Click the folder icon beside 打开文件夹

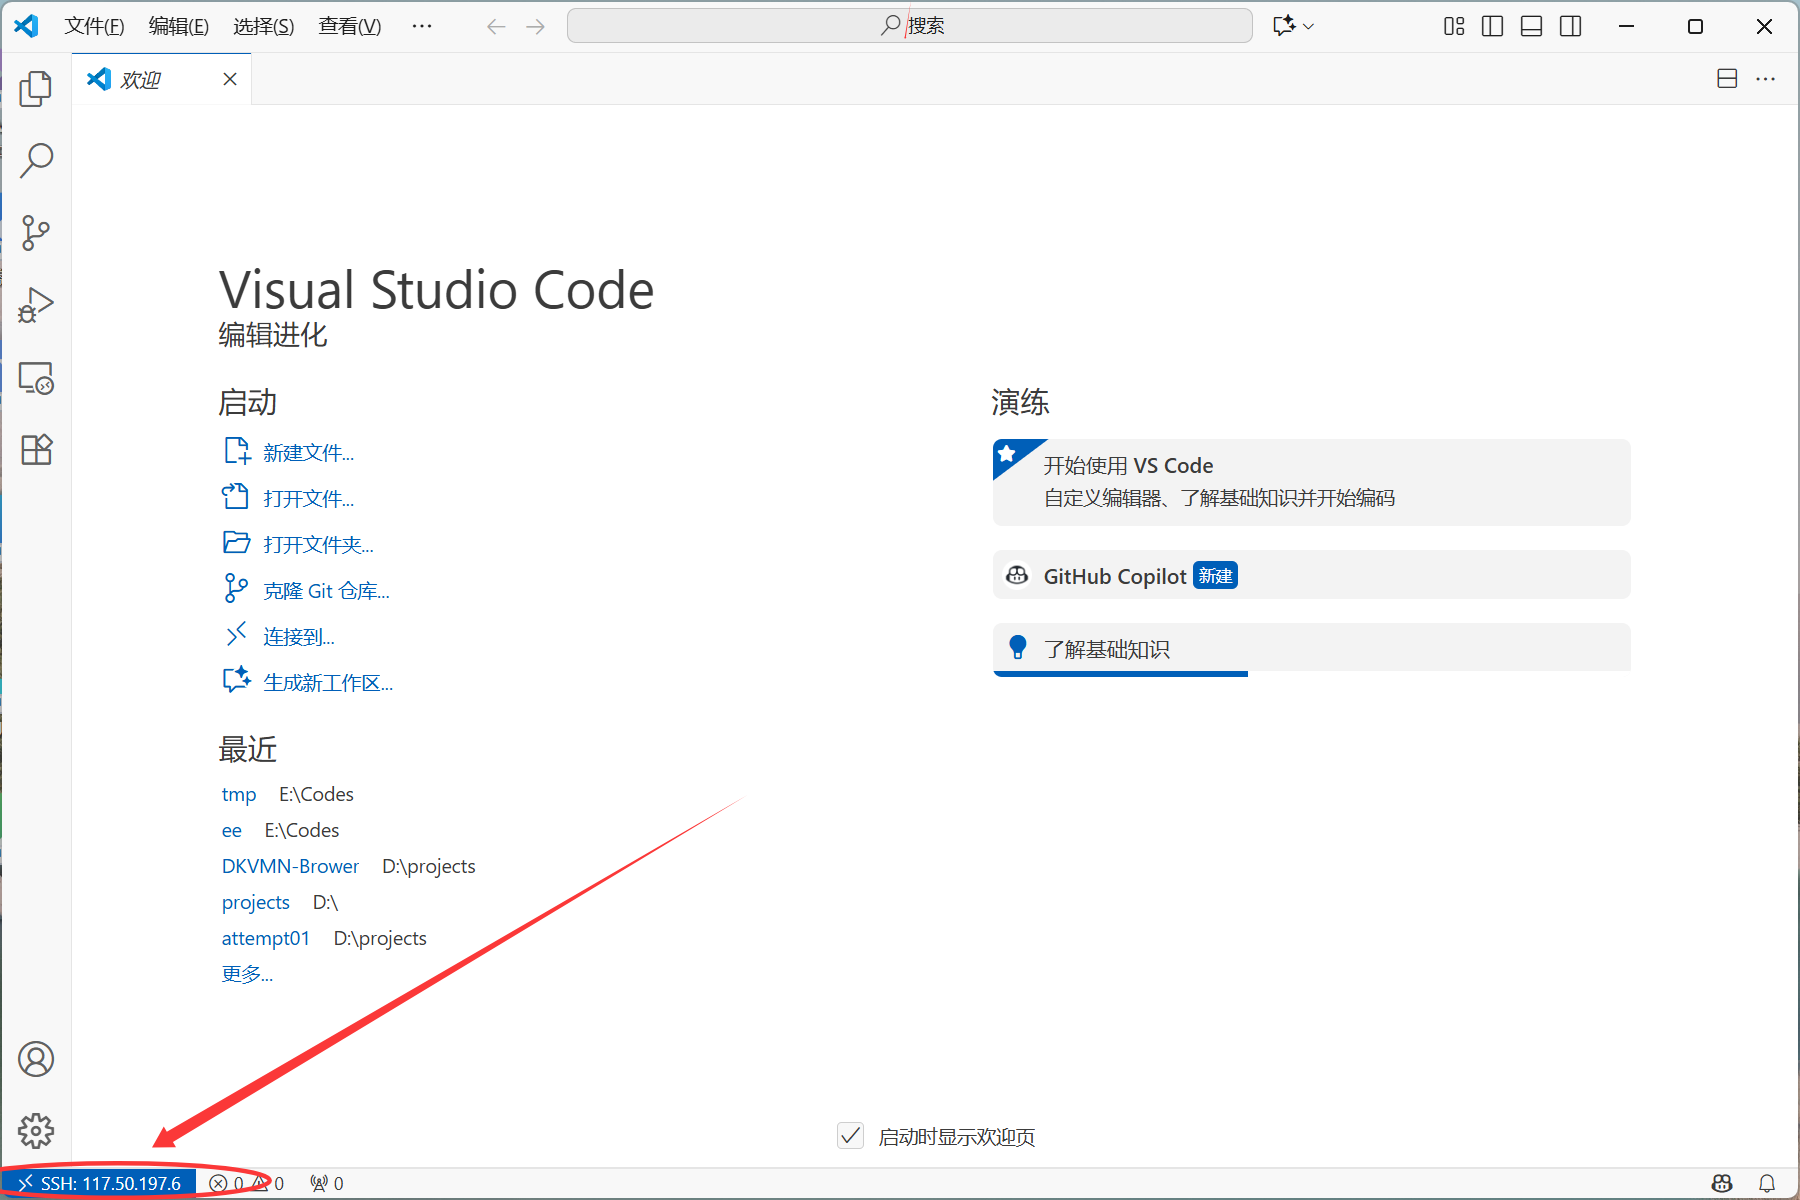click(237, 543)
